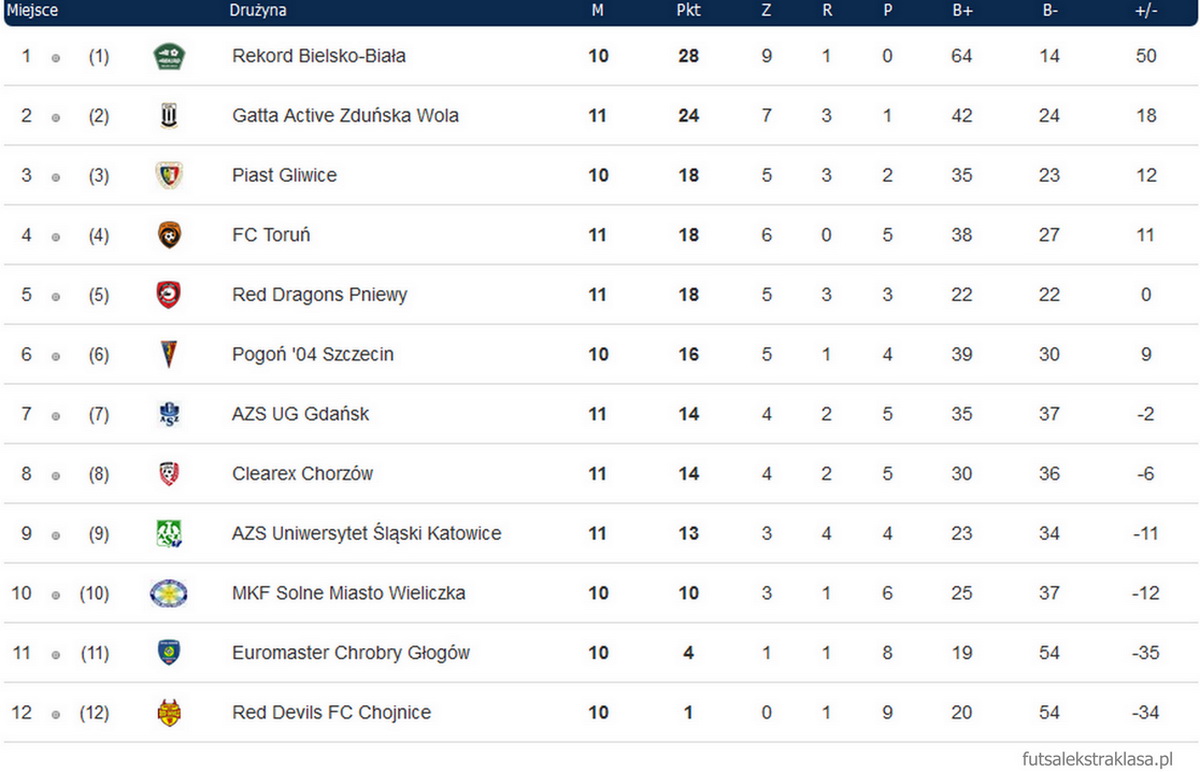Click the MKF Solne Miasto Wieliczka logo
Image resolution: width=1200 pixels, height=772 pixels.
[167, 593]
